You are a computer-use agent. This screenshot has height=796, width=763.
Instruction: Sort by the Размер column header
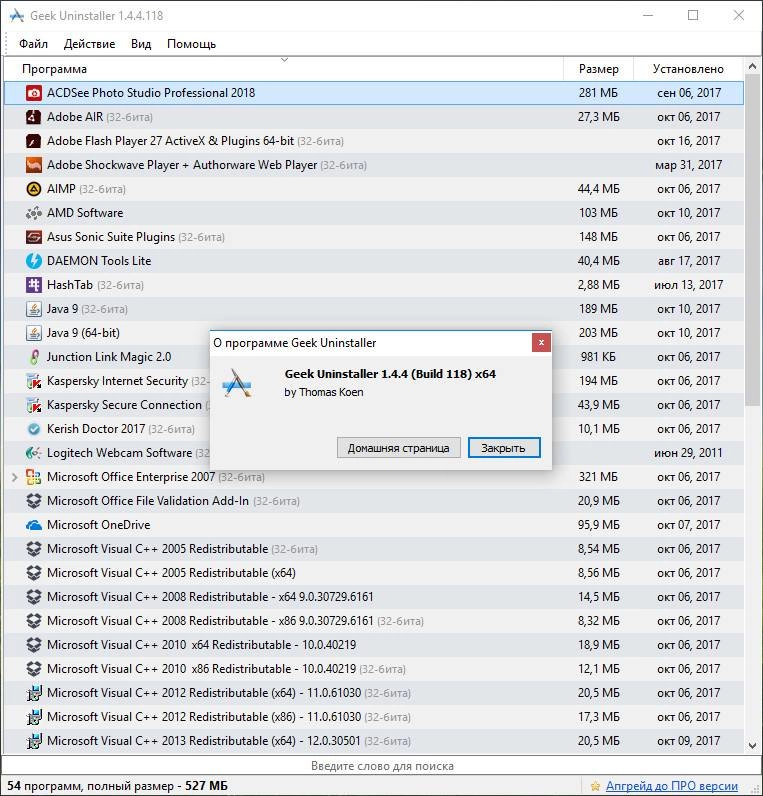point(599,69)
